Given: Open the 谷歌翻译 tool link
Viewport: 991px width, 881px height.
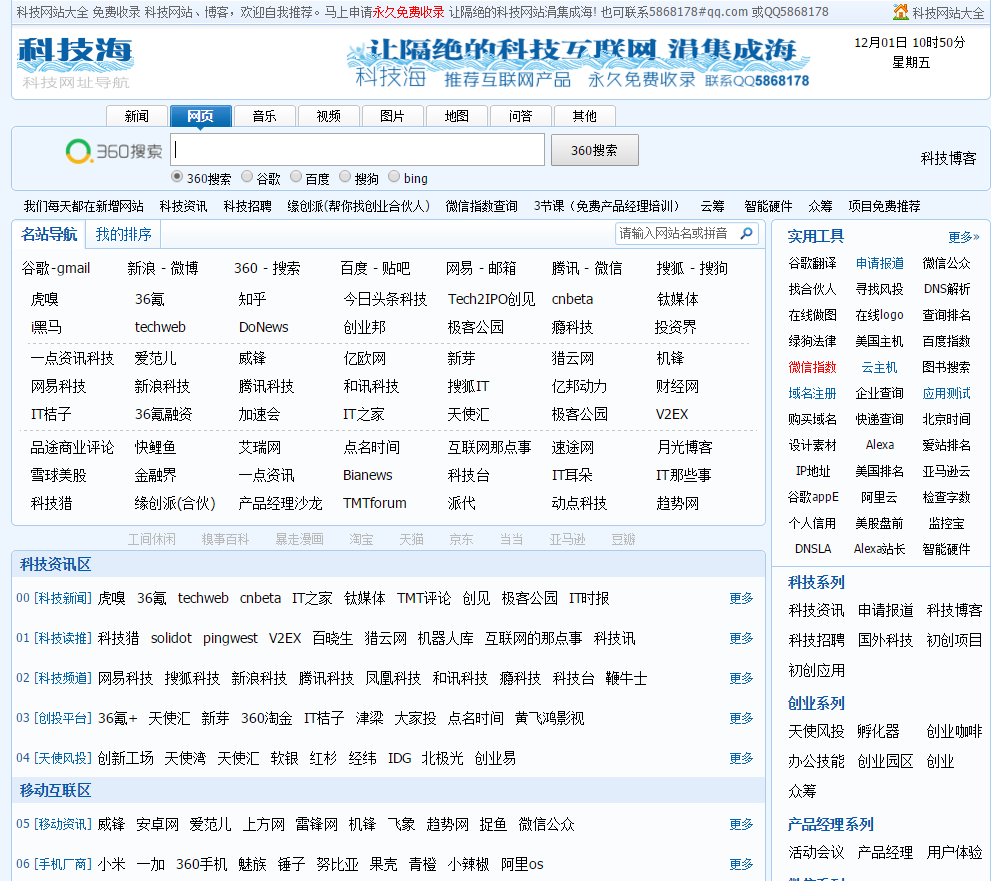Looking at the screenshot, I should [812, 263].
